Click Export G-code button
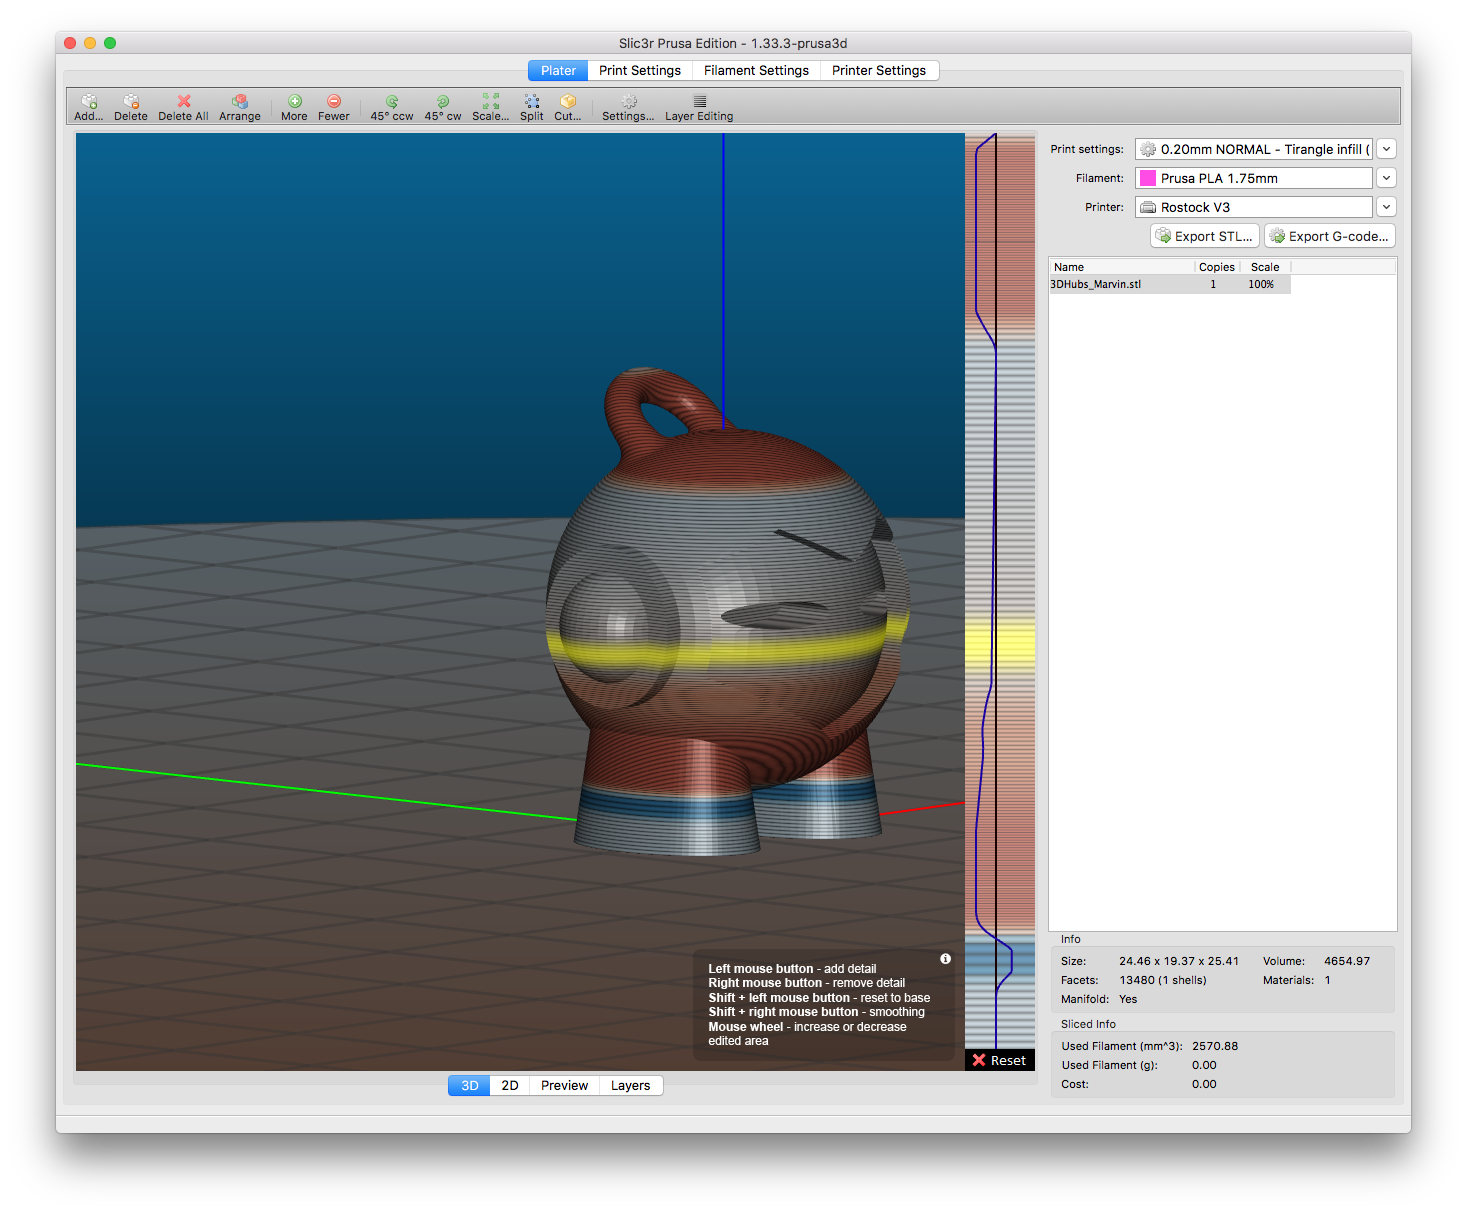1467x1213 pixels. 1330,236
